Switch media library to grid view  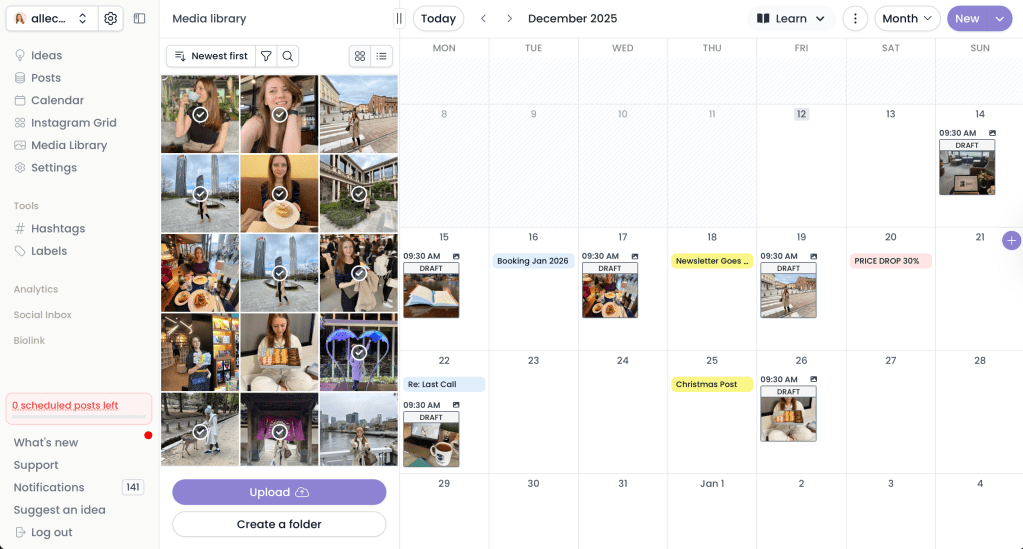pyautogui.click(x=360, y=56)
